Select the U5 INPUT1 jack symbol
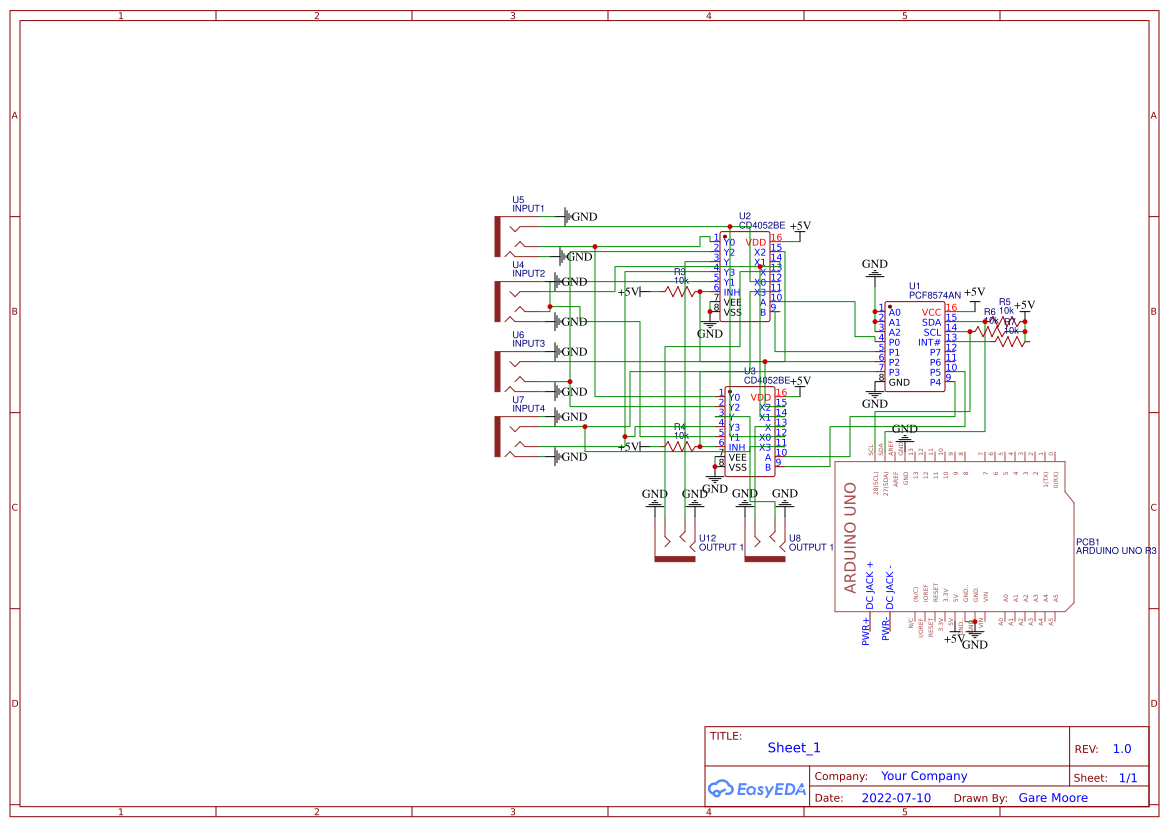 tap(498, 236)
